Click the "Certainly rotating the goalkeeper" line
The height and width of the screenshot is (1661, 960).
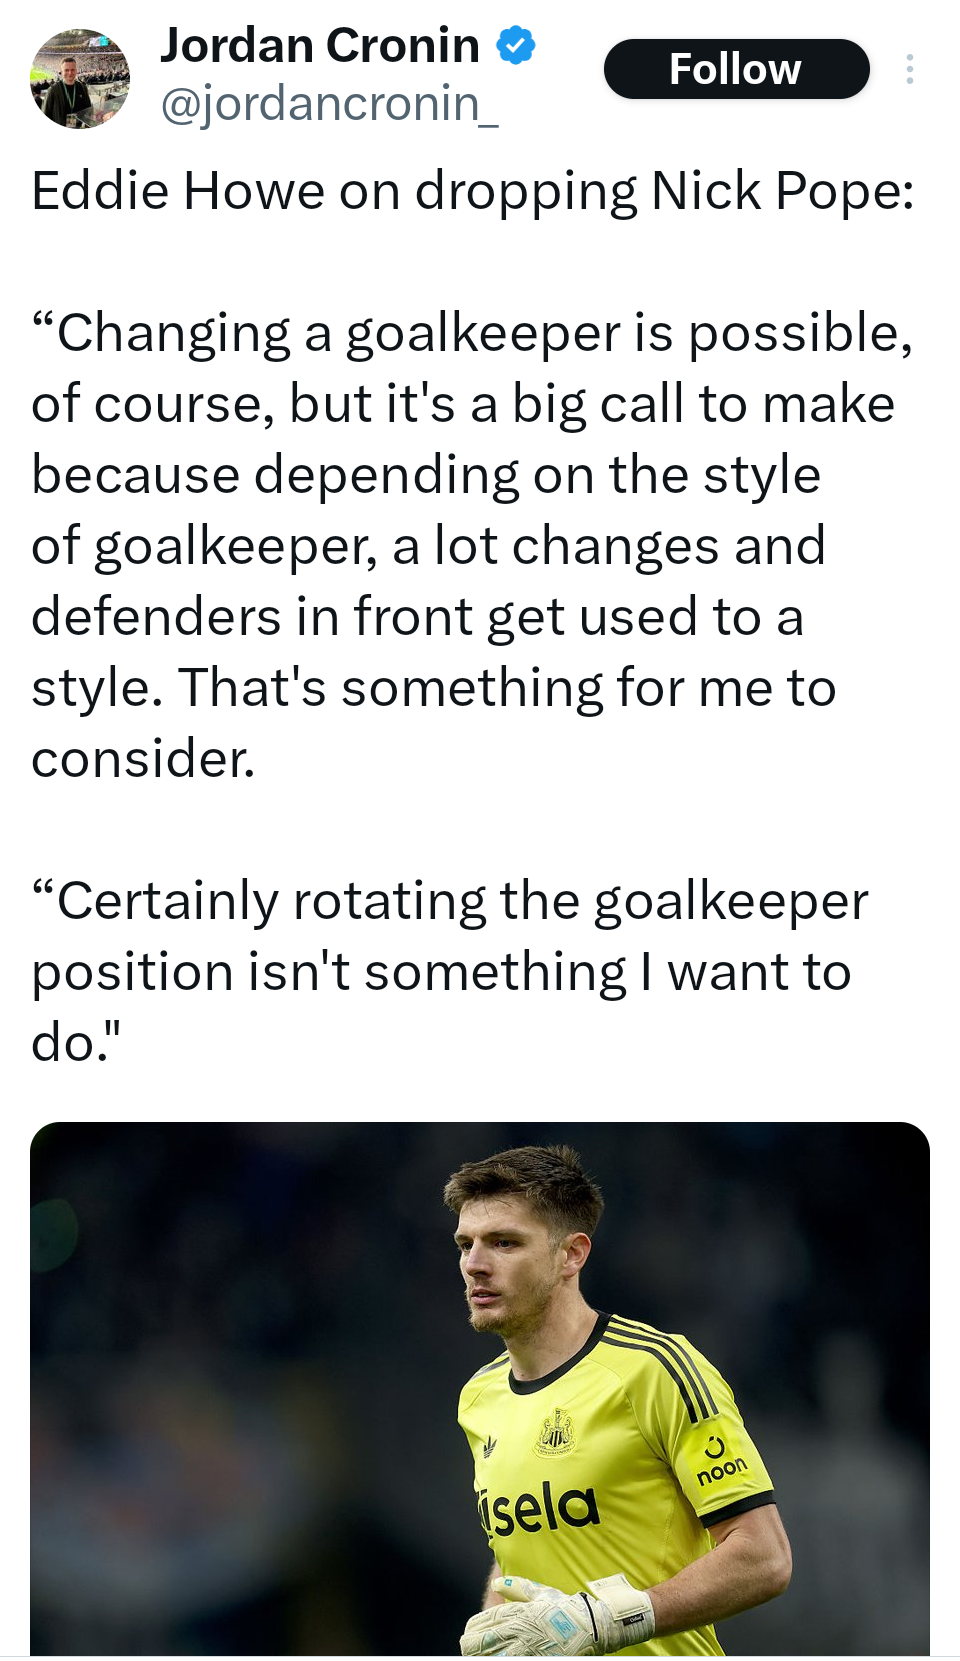pos(450,901)
